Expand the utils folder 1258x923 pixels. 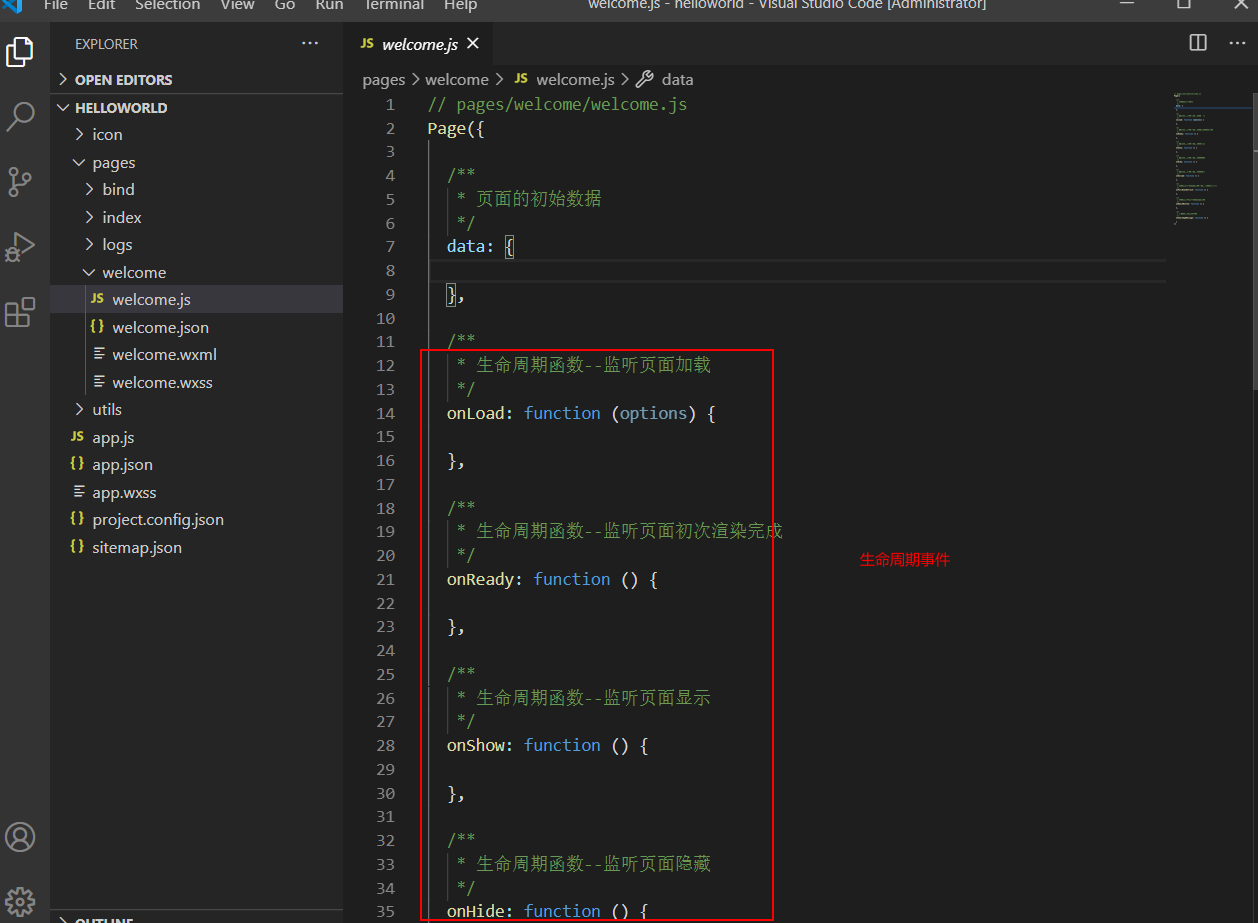point(196,409)
